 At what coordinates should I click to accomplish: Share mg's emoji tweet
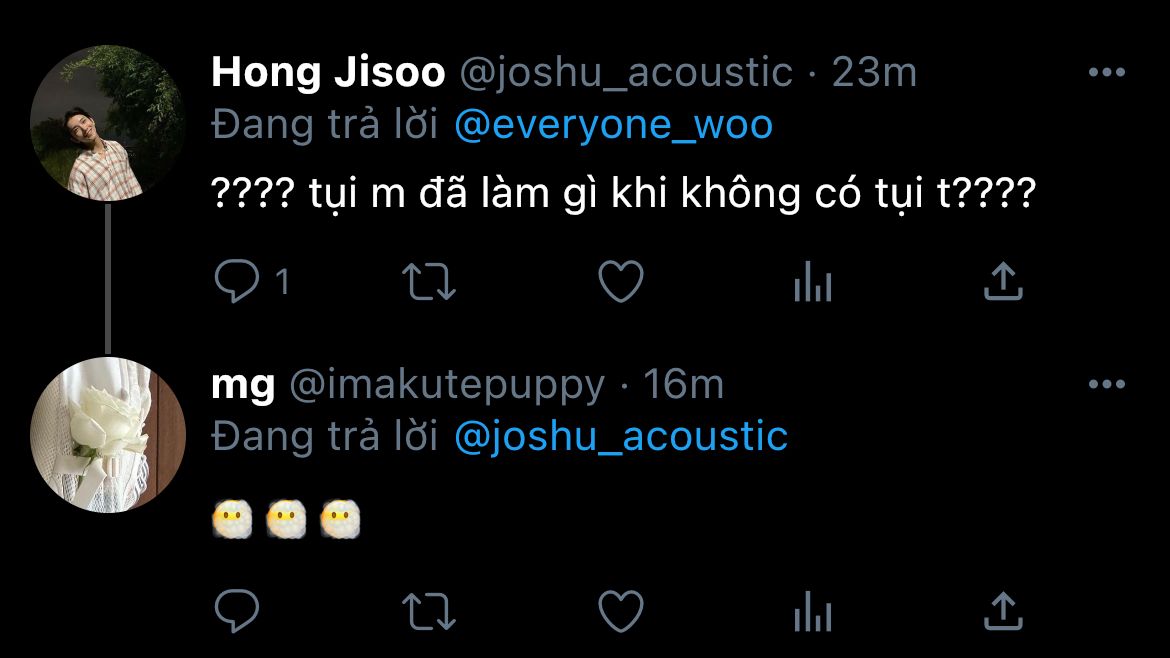click(1003, 611)
